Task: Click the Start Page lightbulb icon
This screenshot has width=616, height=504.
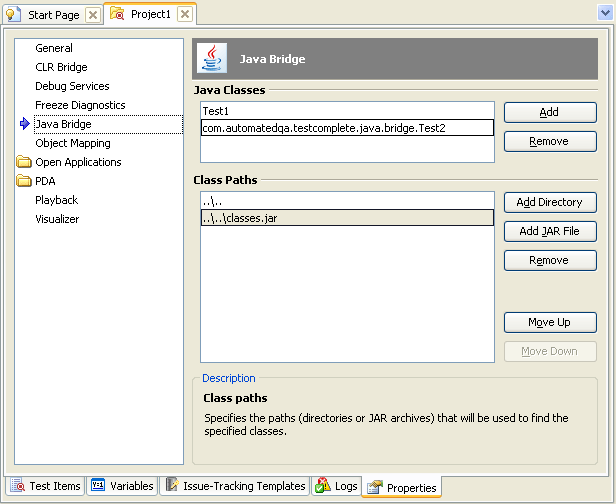Action: 13,15
